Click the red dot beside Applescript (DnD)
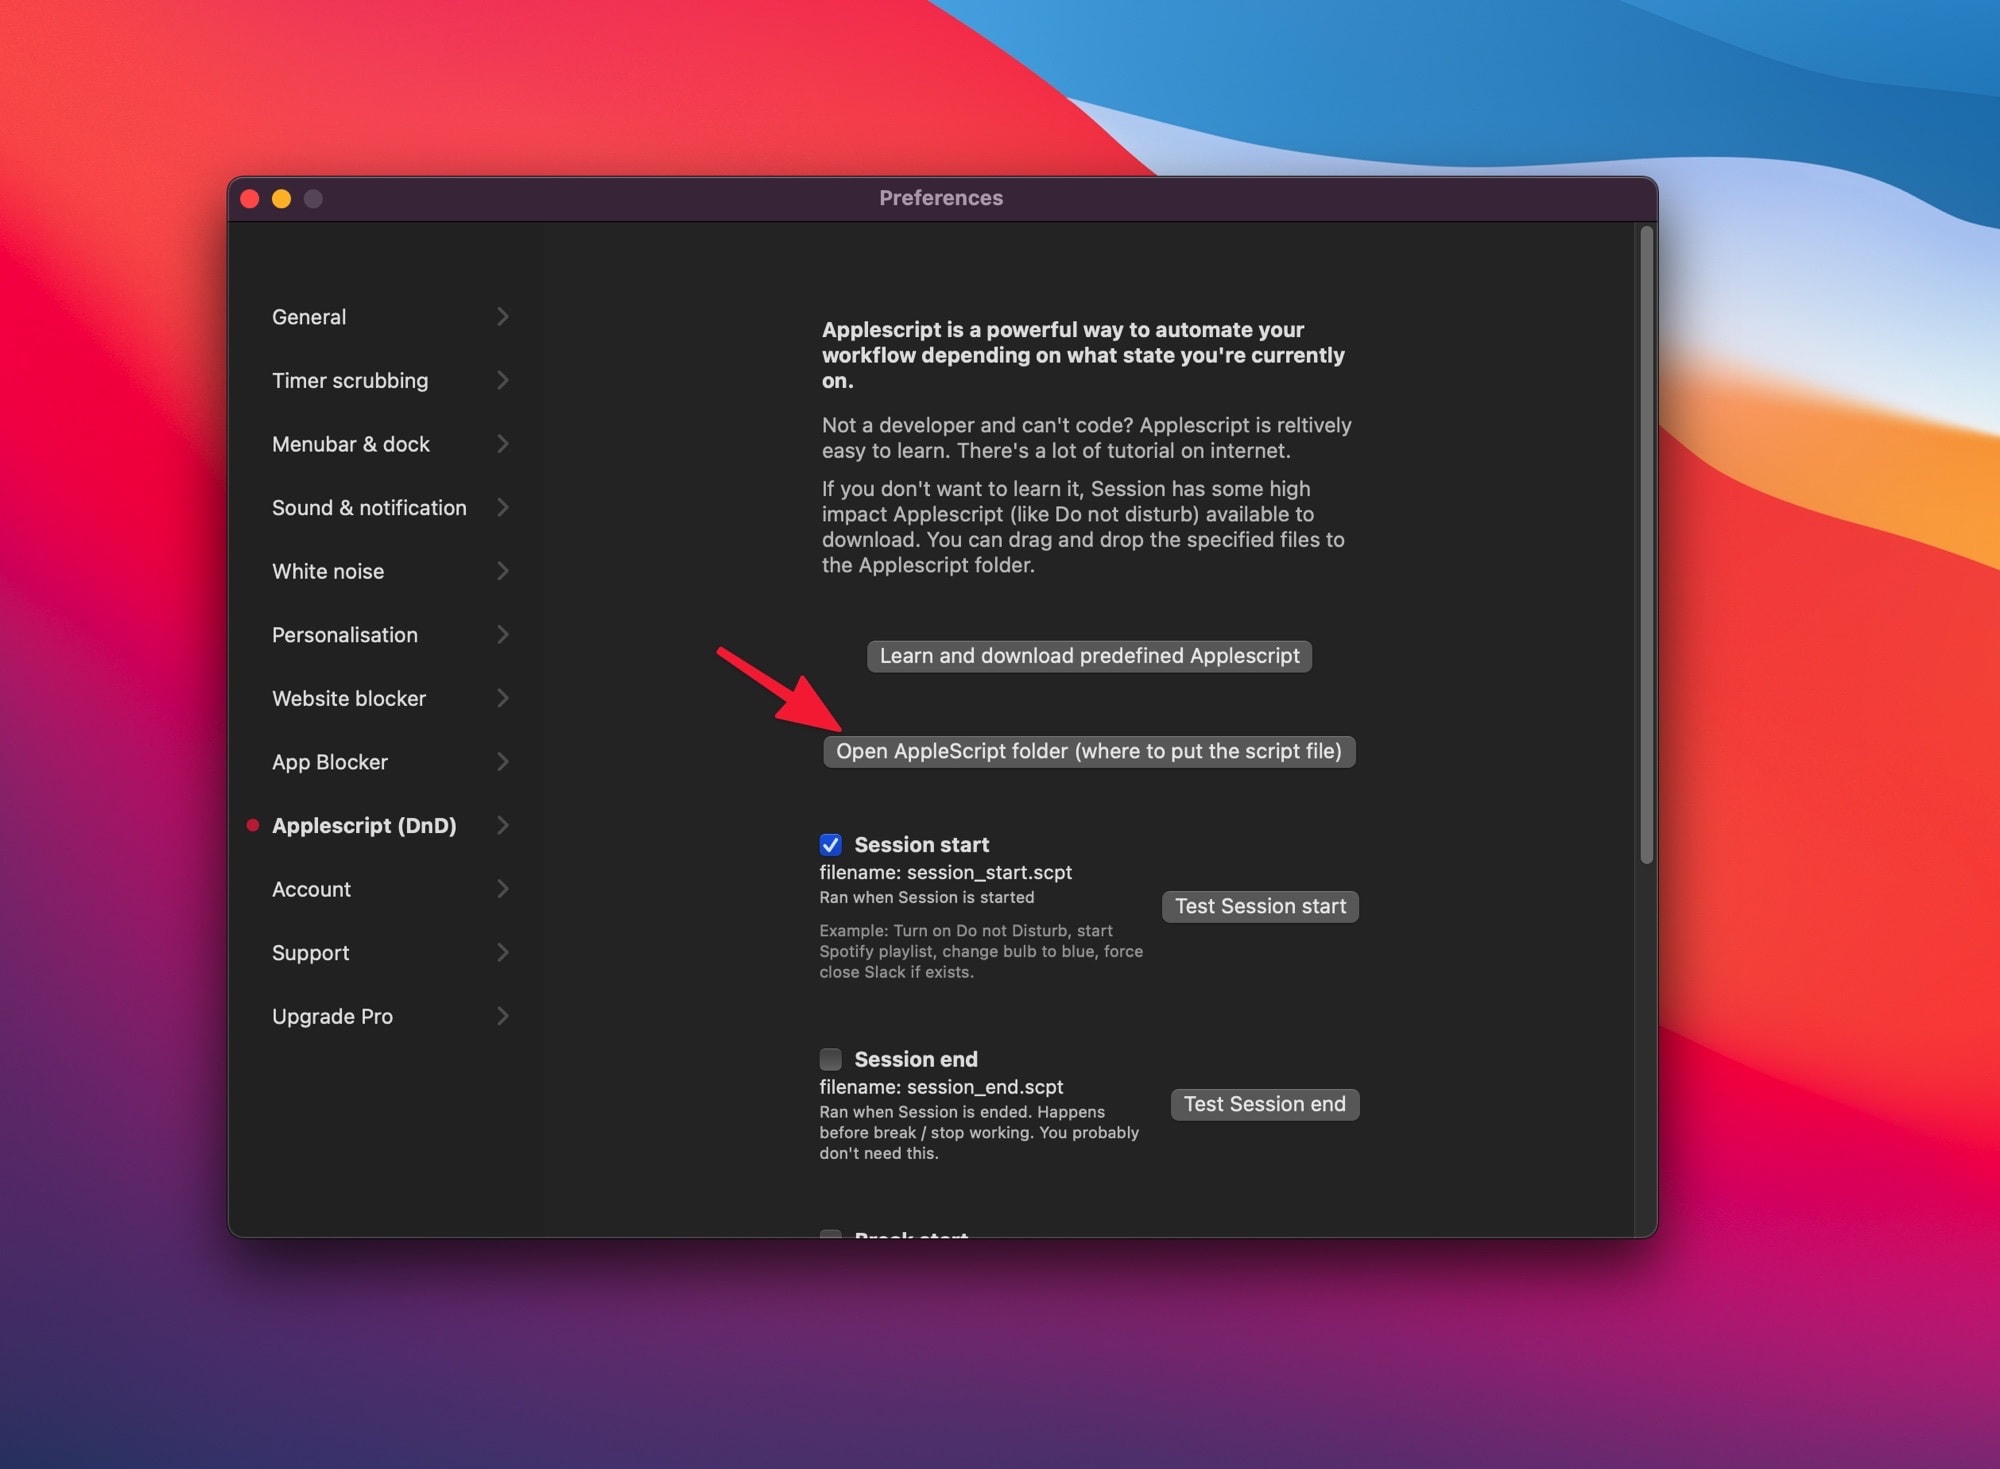 (x=253, y=825)
